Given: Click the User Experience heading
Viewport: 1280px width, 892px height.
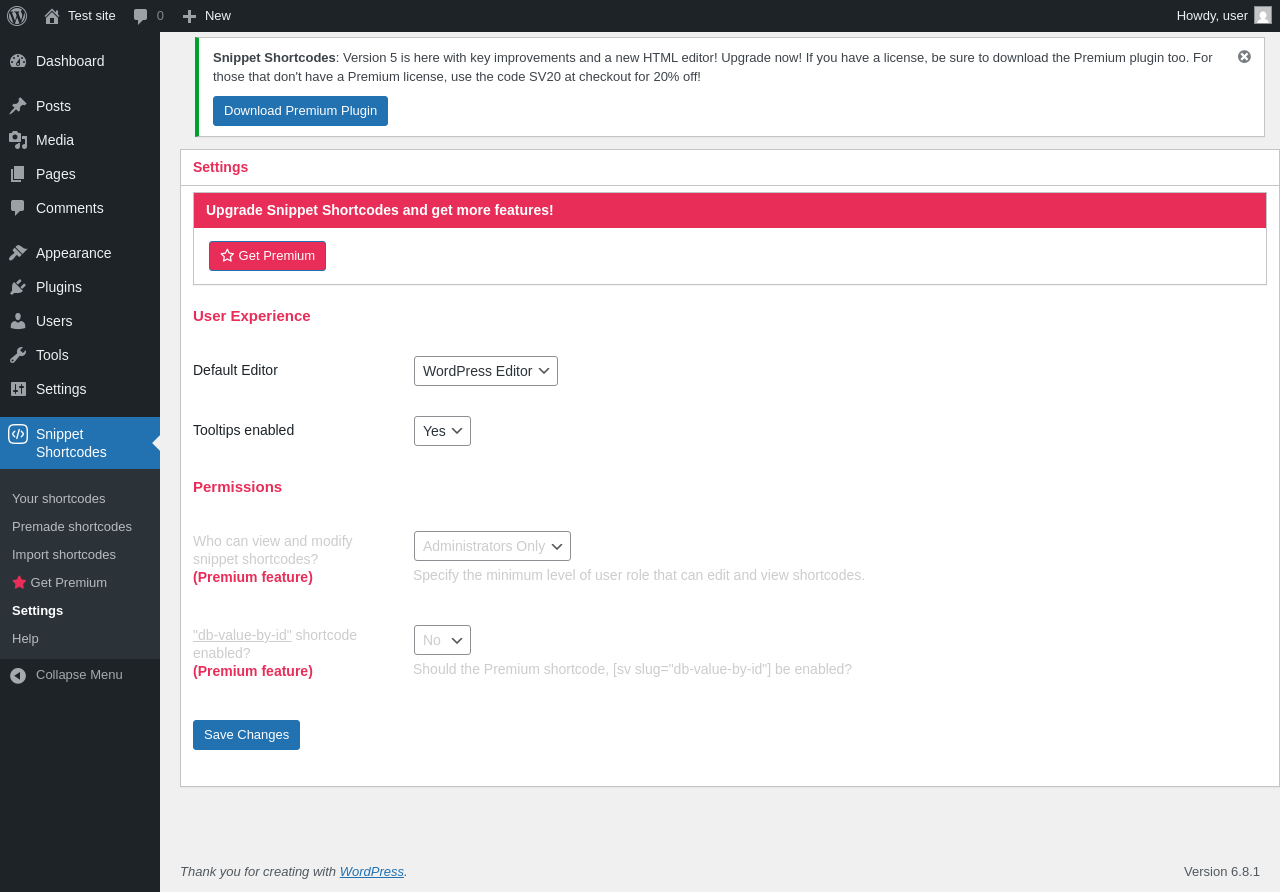Looking at the screenshot, I should [x=252, y=316].
